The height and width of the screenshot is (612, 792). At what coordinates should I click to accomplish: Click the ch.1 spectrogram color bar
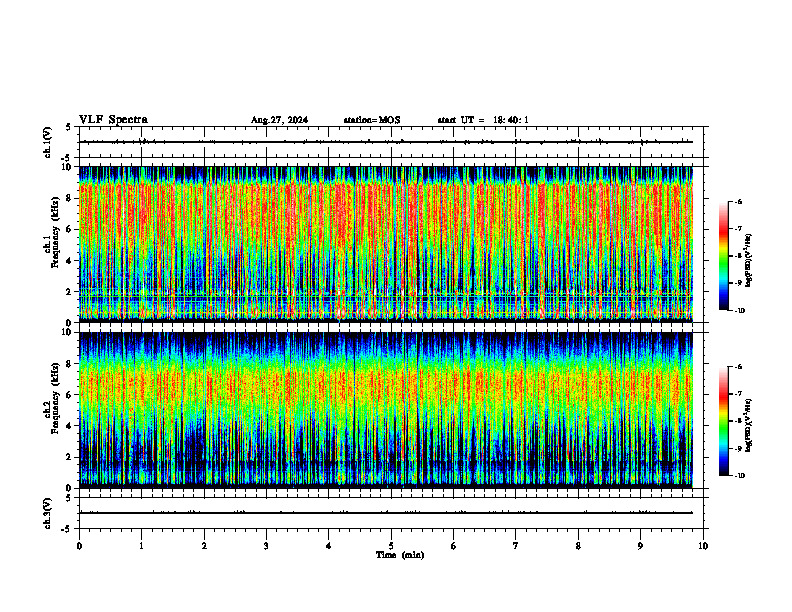tap(723, 256)
